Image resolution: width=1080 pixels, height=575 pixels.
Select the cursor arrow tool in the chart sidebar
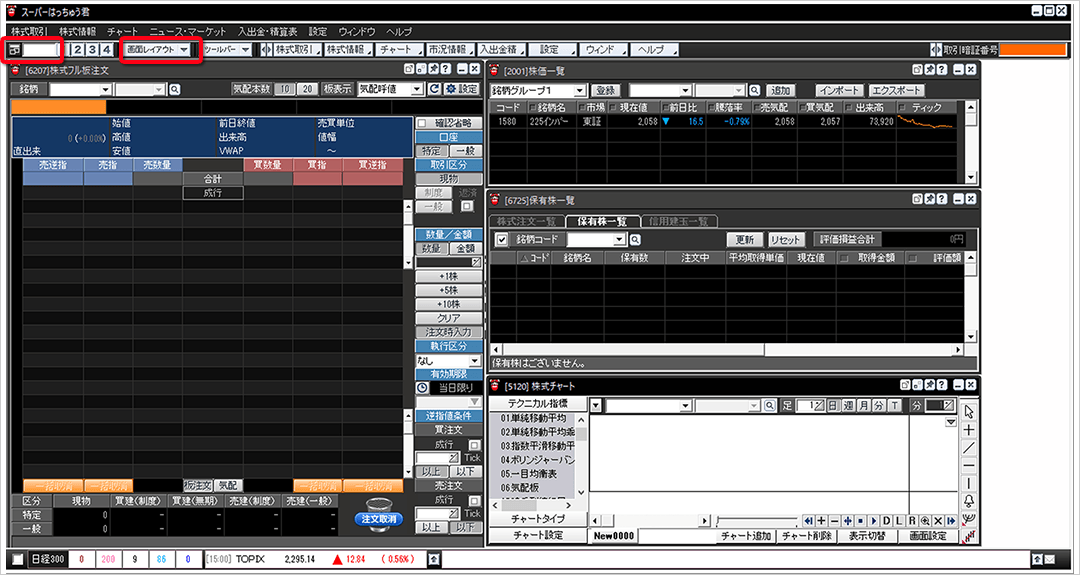[x=968, y=411]
